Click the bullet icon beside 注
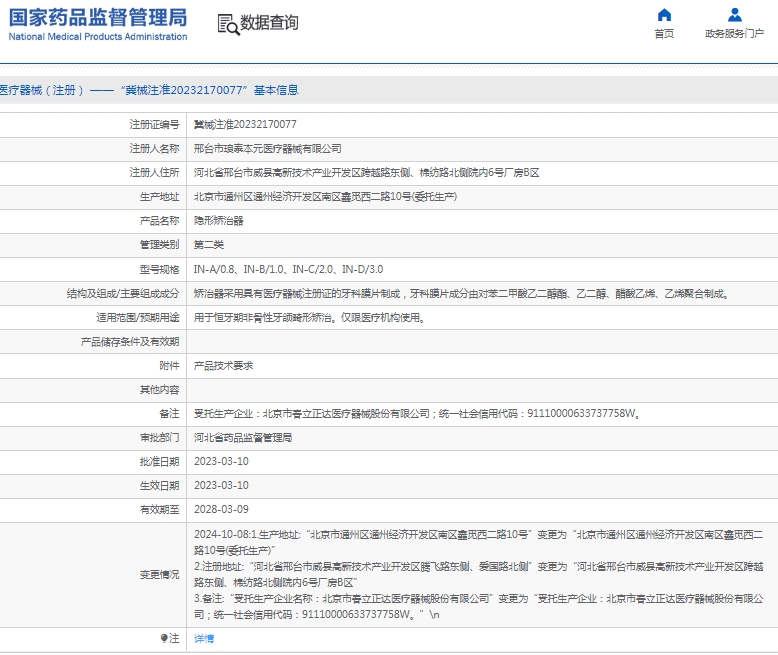 164,638
